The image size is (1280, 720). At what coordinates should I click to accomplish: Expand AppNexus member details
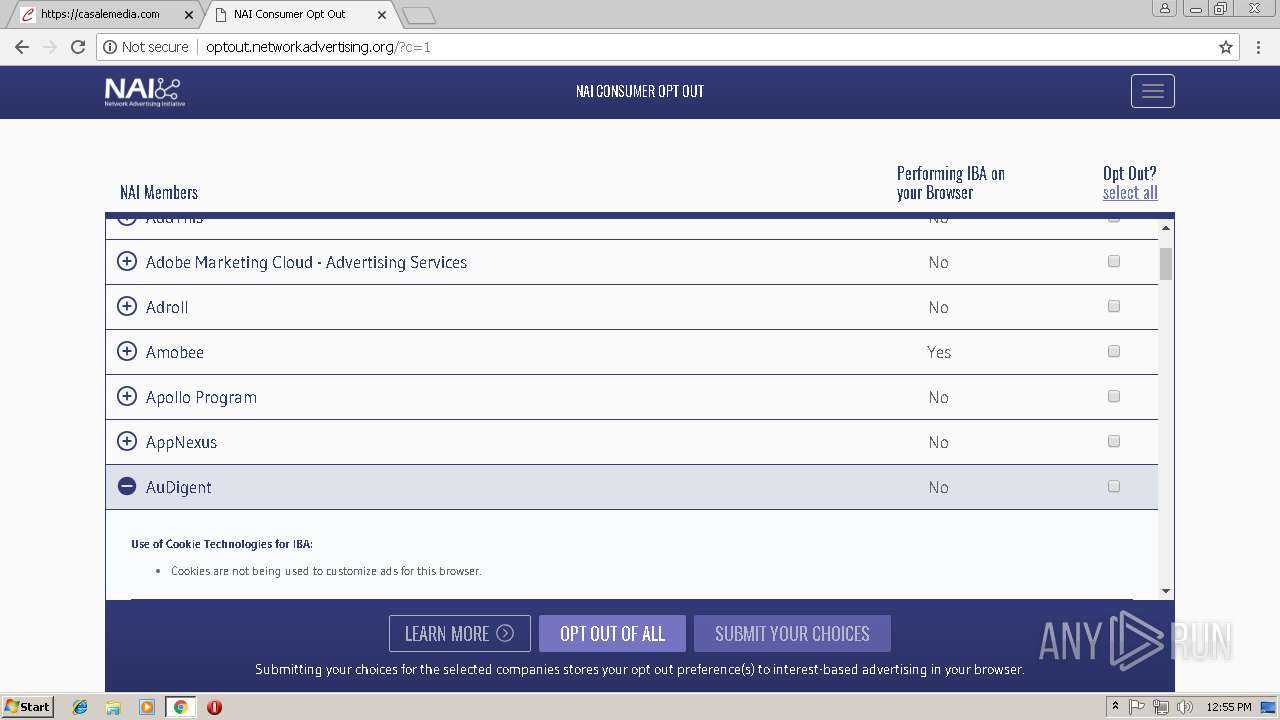pyautogui.click(x=127, y=442)
